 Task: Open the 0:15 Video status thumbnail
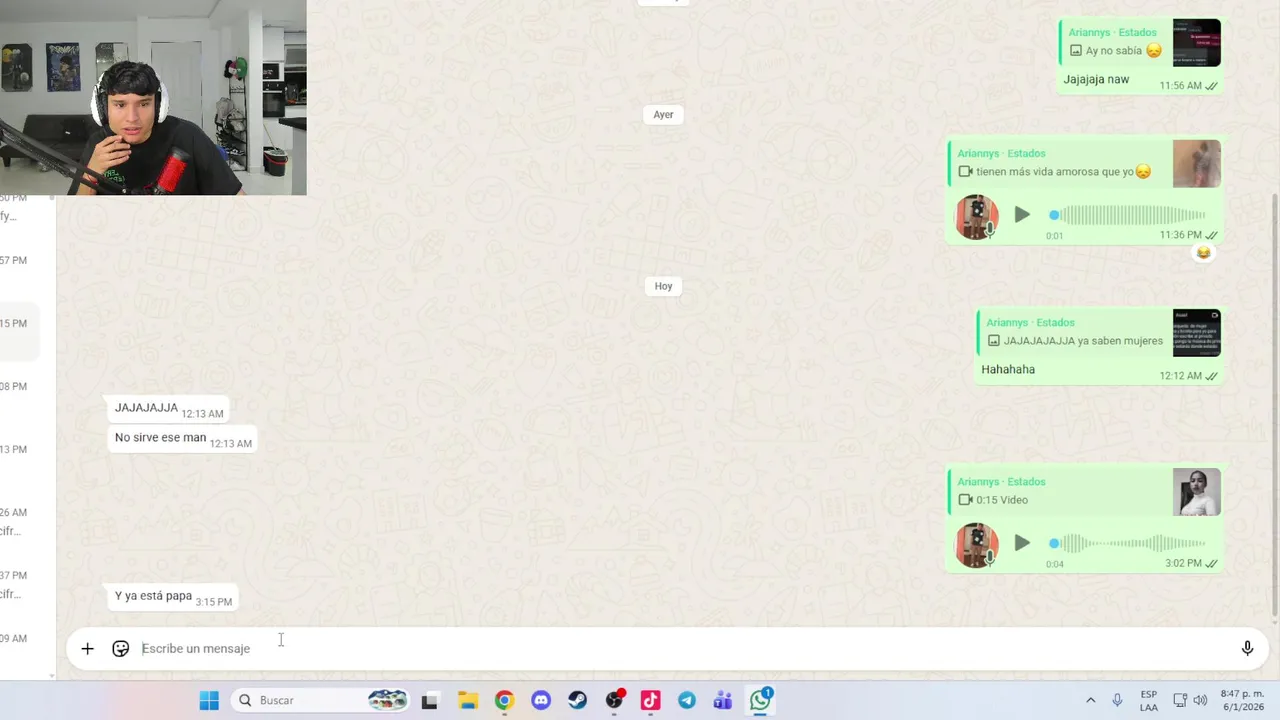pyautogui.click(x=1197, y=492)
